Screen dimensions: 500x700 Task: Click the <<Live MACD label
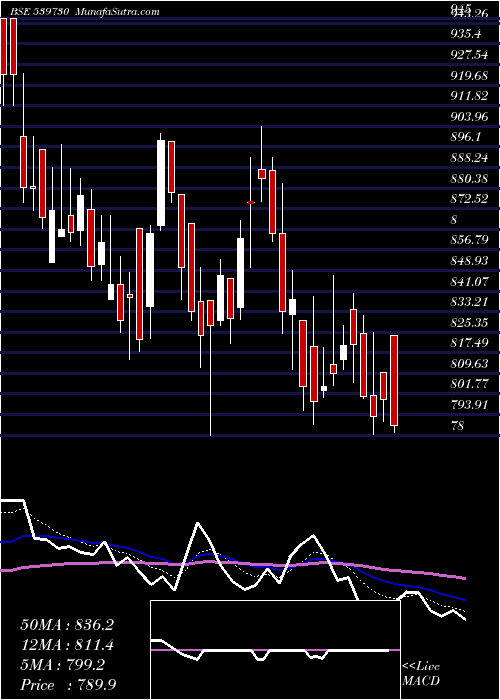click(421, 674)
